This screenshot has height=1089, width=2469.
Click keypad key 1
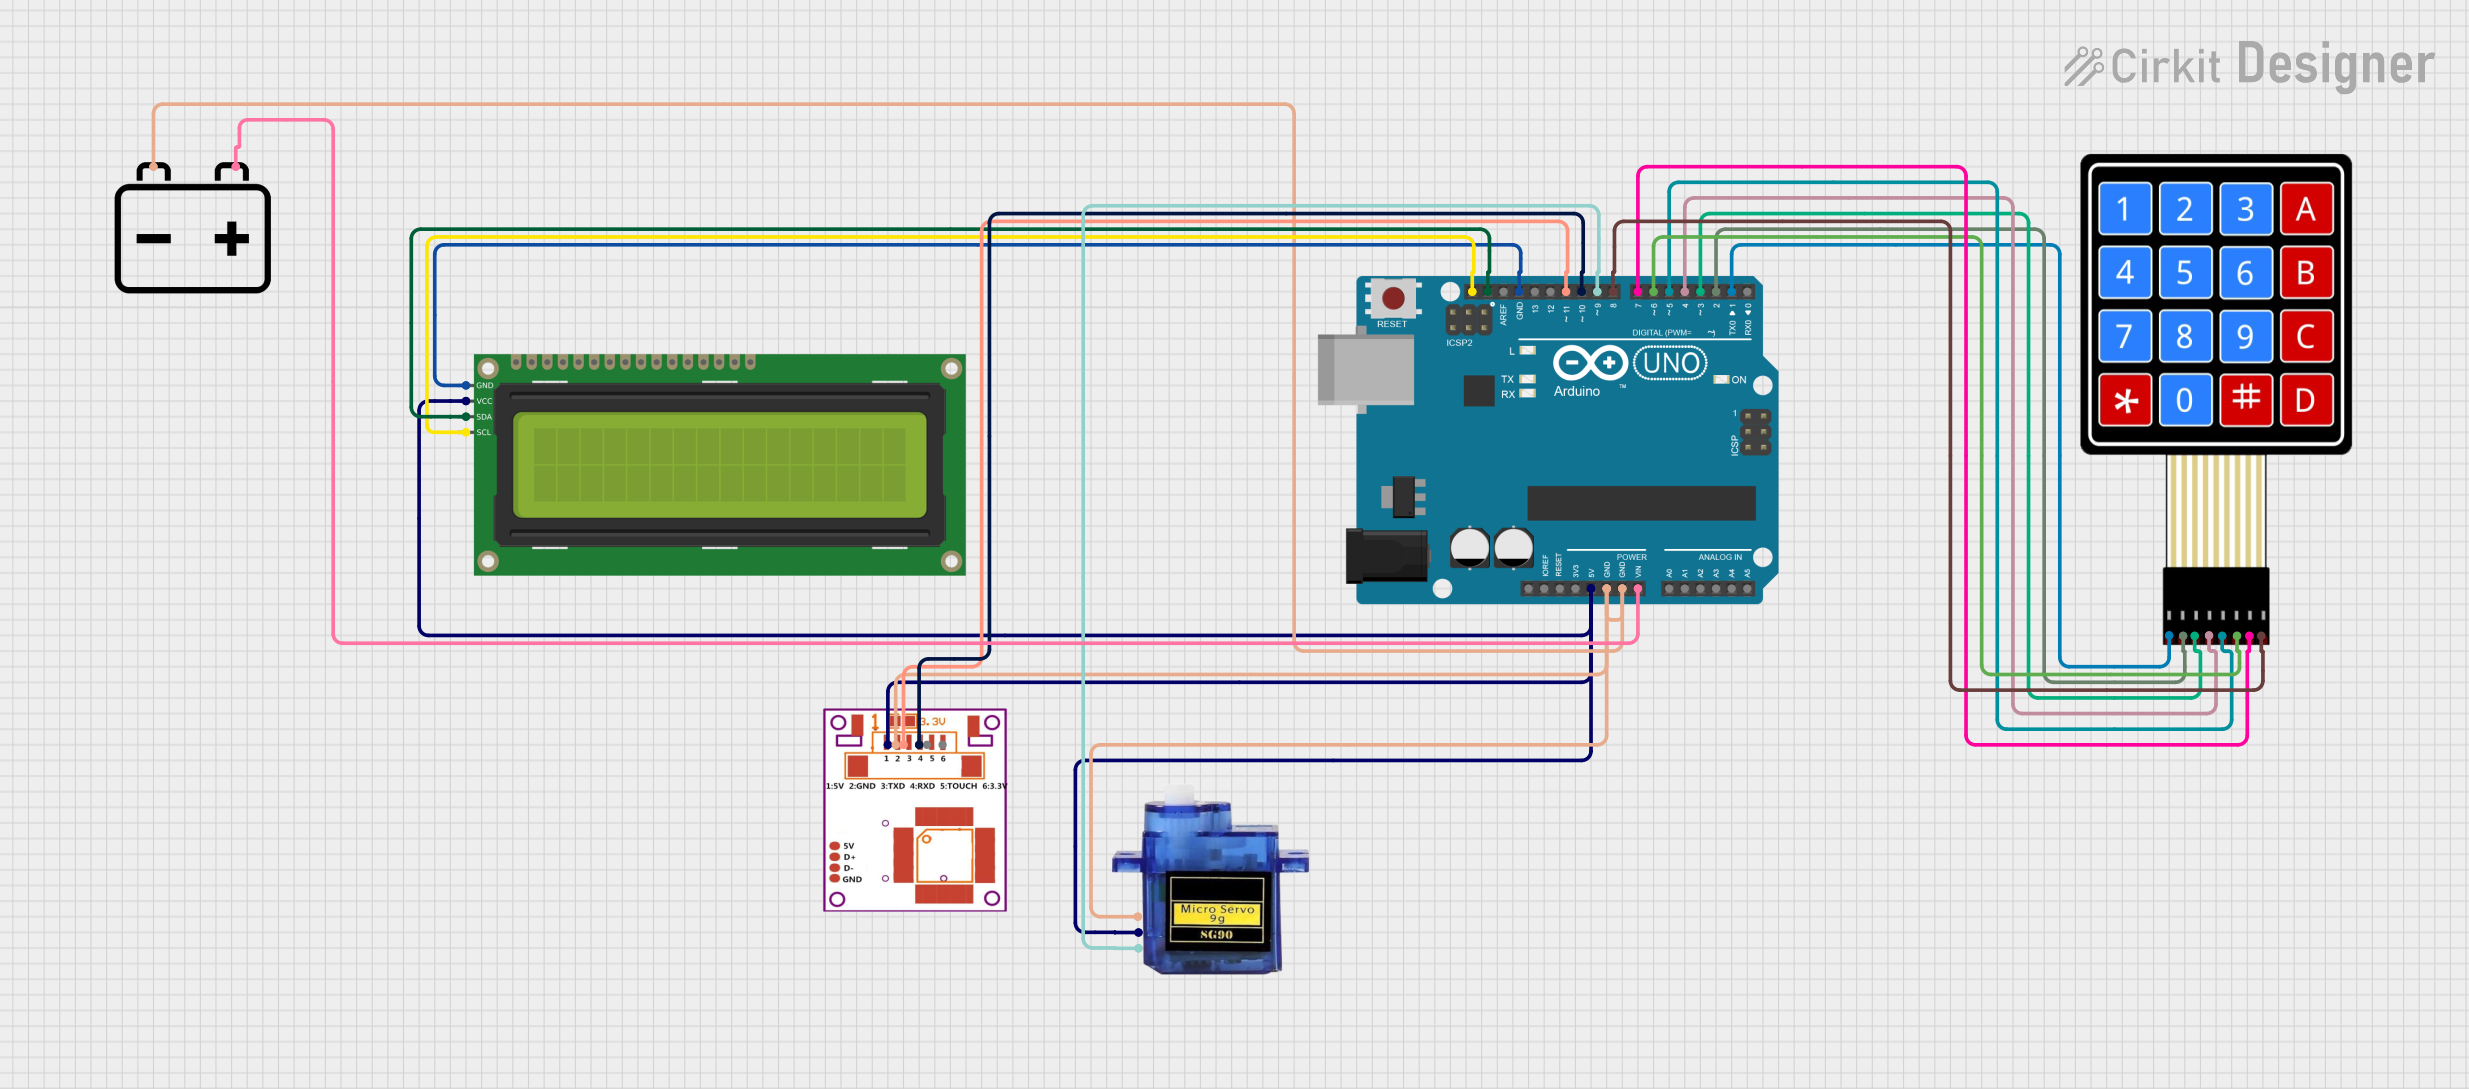point(2124,209)
